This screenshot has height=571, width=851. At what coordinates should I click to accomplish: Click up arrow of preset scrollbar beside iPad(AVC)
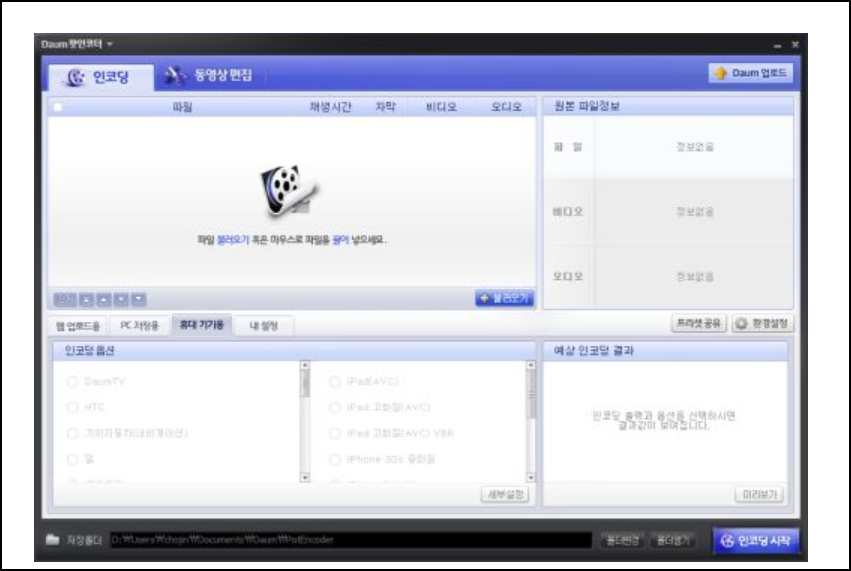[531, 365]
